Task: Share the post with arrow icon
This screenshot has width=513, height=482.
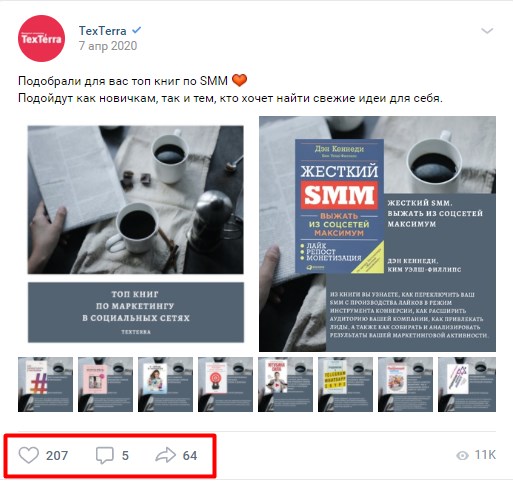Action: click(x=165, y=455)
